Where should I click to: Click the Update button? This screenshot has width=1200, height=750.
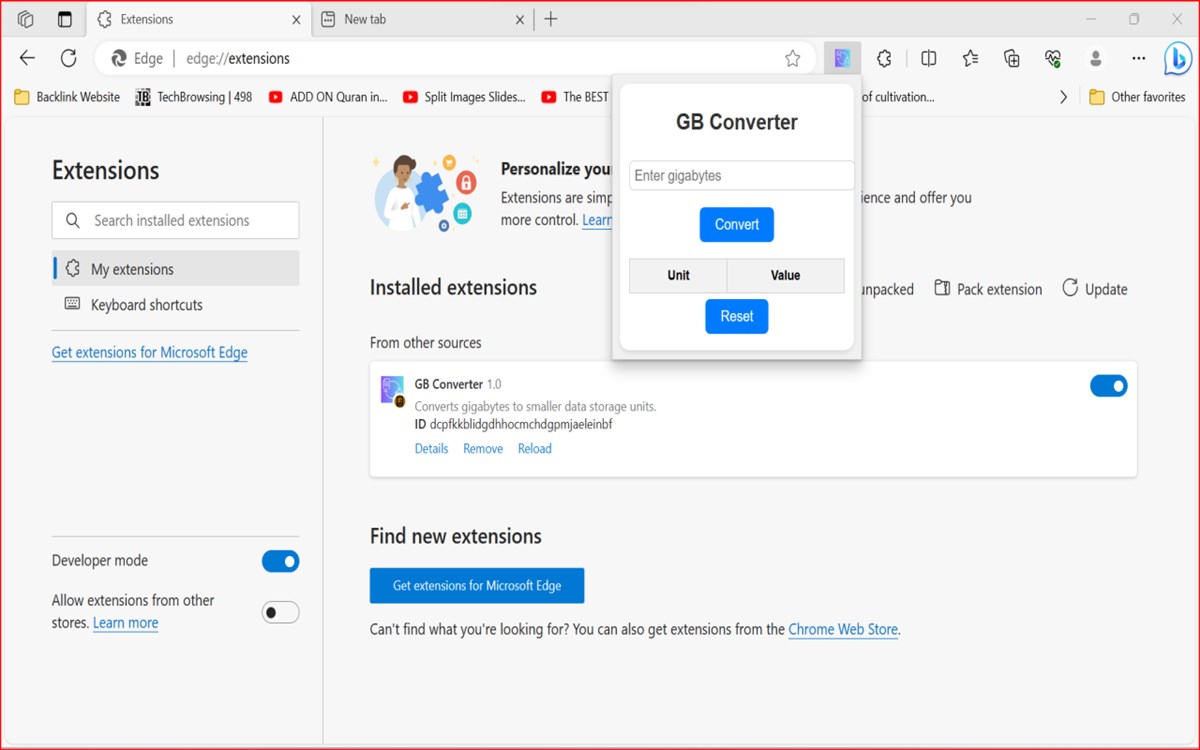pyautogui.click(x=1095, y=289)
